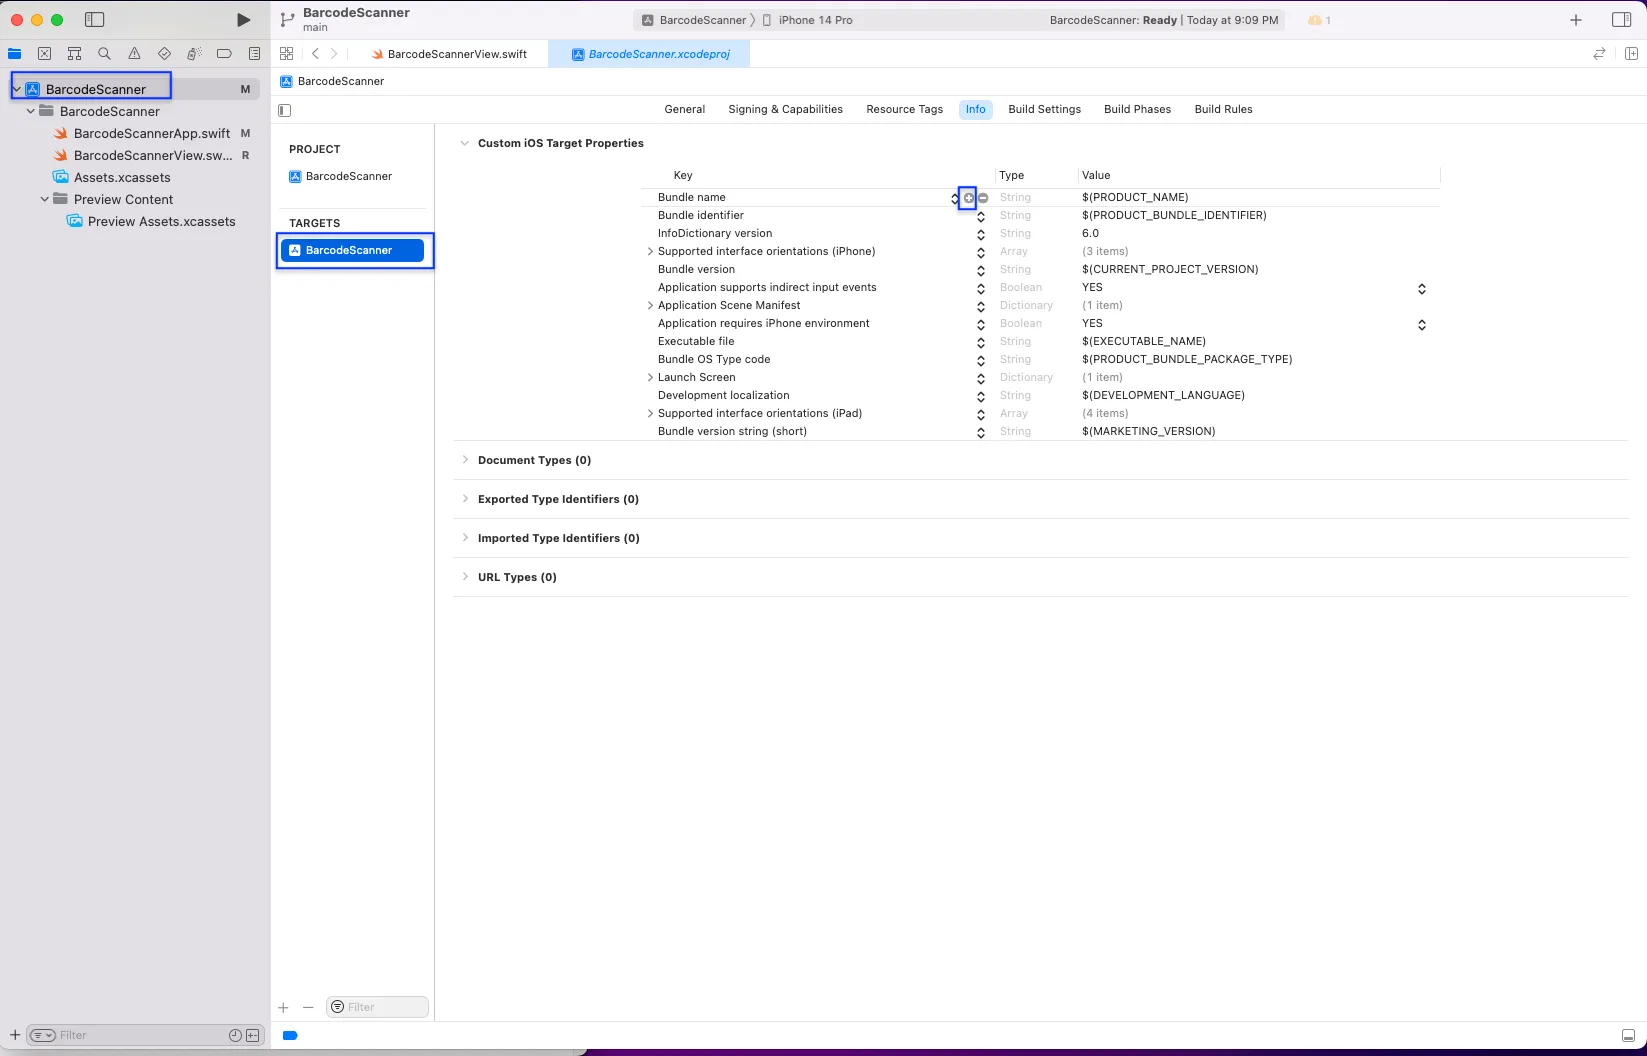Toggle the project and targets list sidebar

point(285,110)
